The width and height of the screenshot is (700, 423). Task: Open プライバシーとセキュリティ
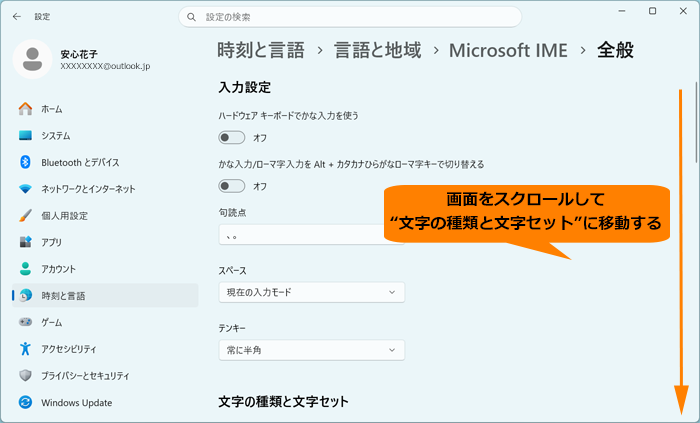point(105,375)
